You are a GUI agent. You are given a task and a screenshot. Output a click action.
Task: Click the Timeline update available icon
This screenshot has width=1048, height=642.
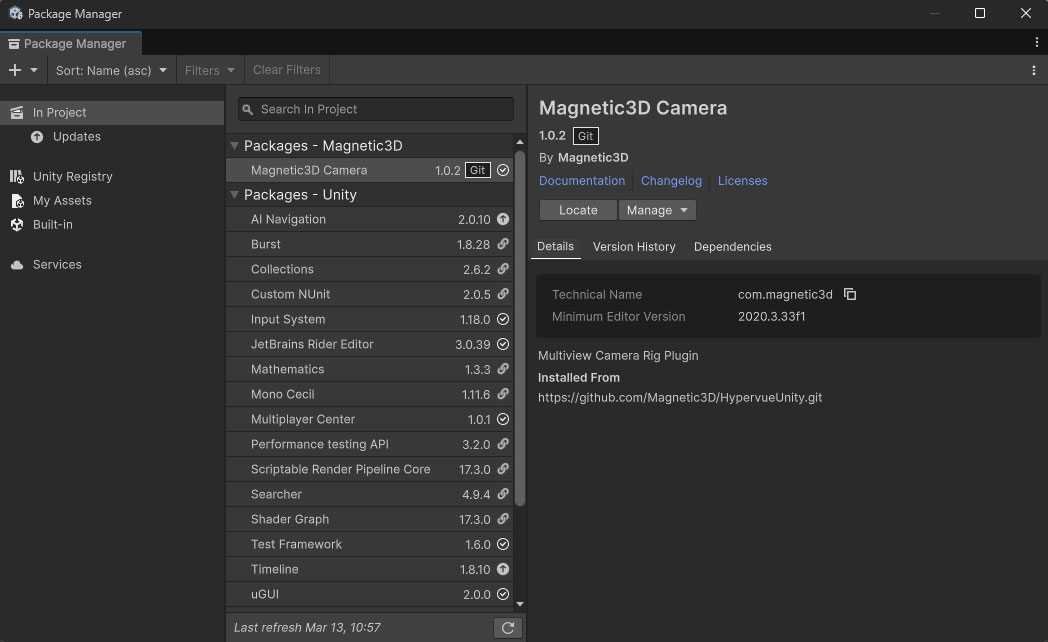[x=503, y=569]
